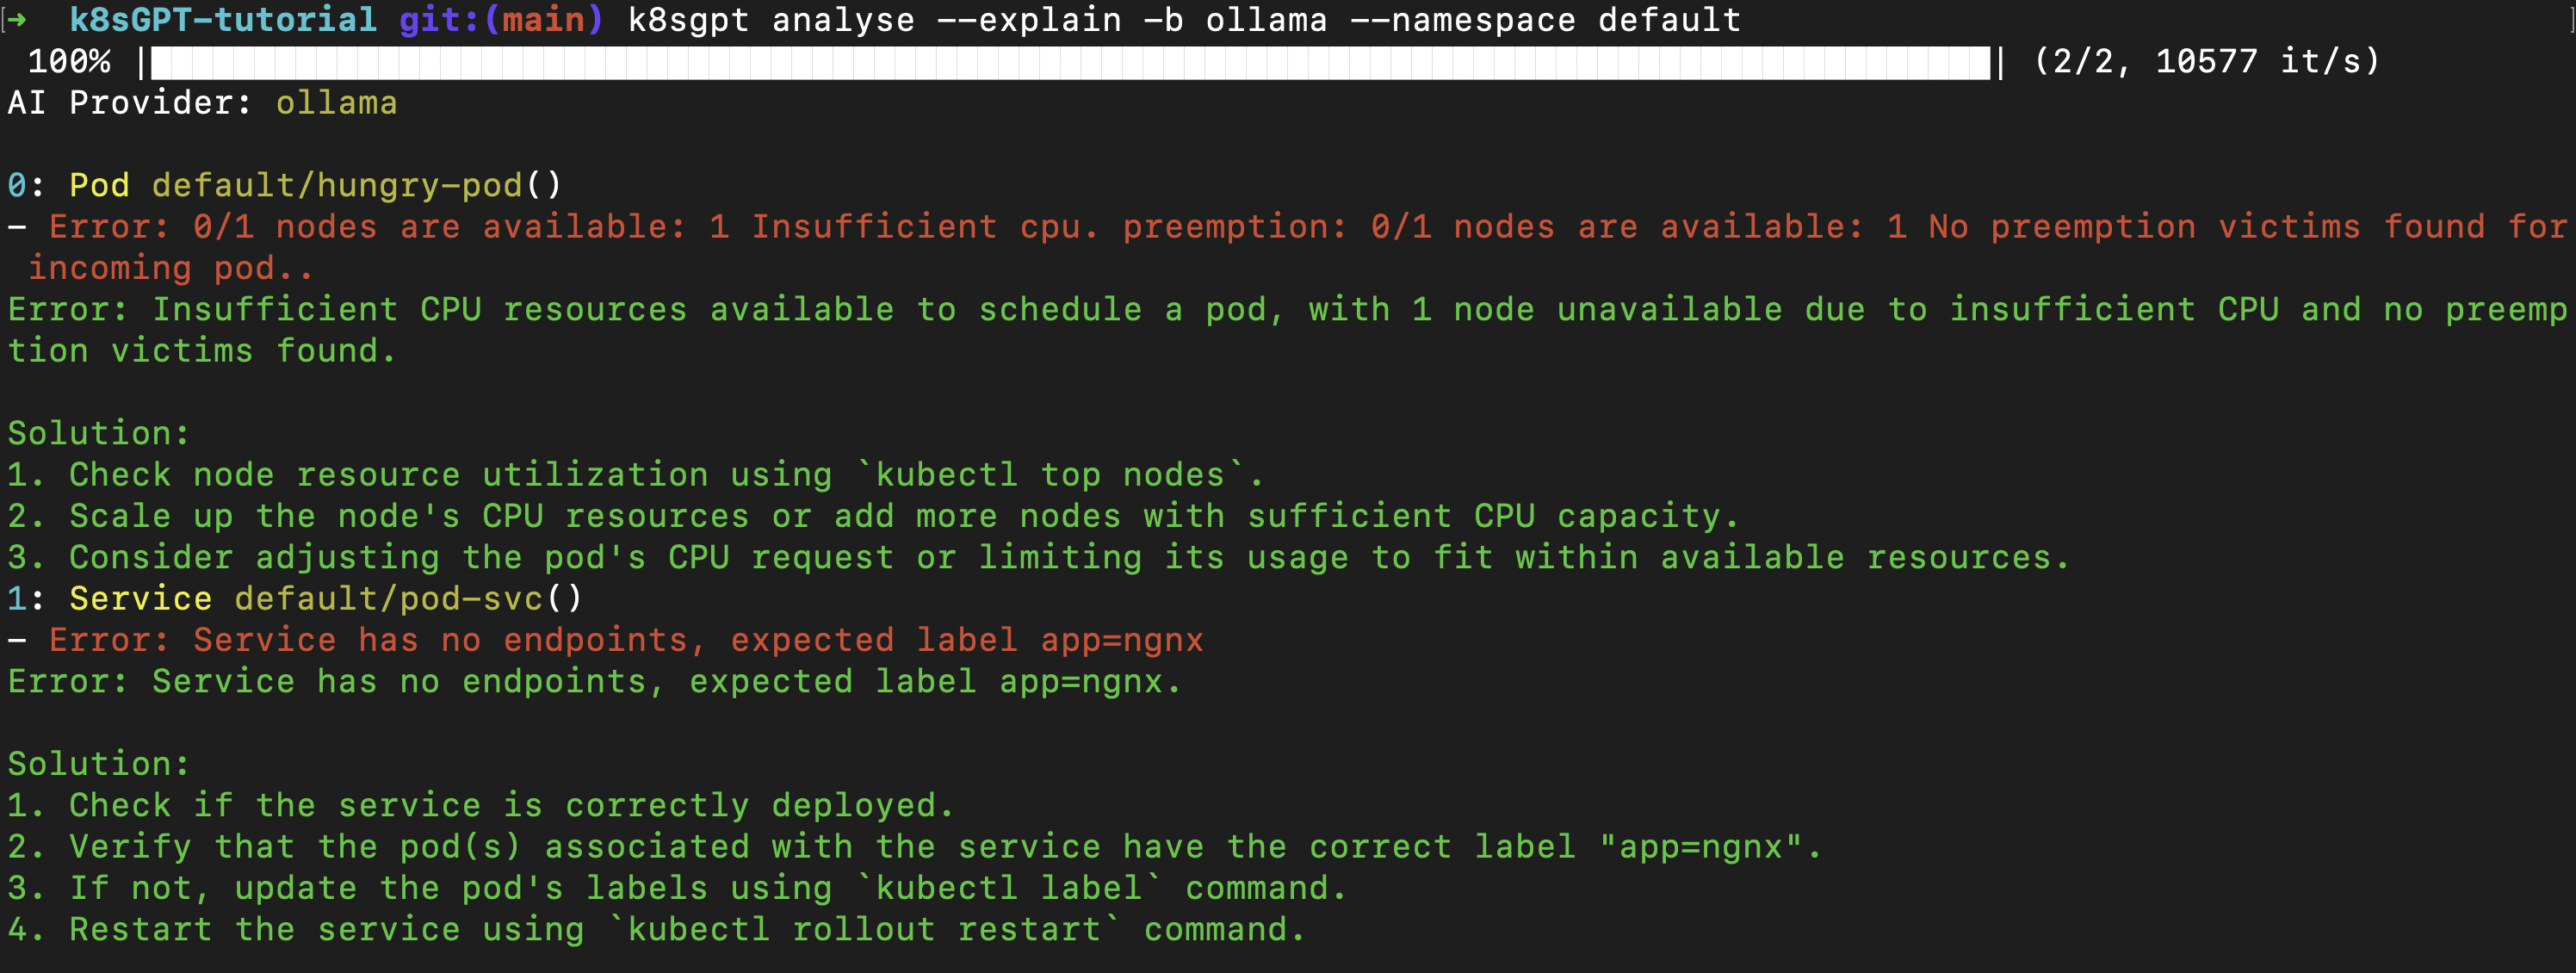Viewport: 2576px width, 973px height.
Task: Click the default/pod-svc service name
Action: (x=388, y=599)
